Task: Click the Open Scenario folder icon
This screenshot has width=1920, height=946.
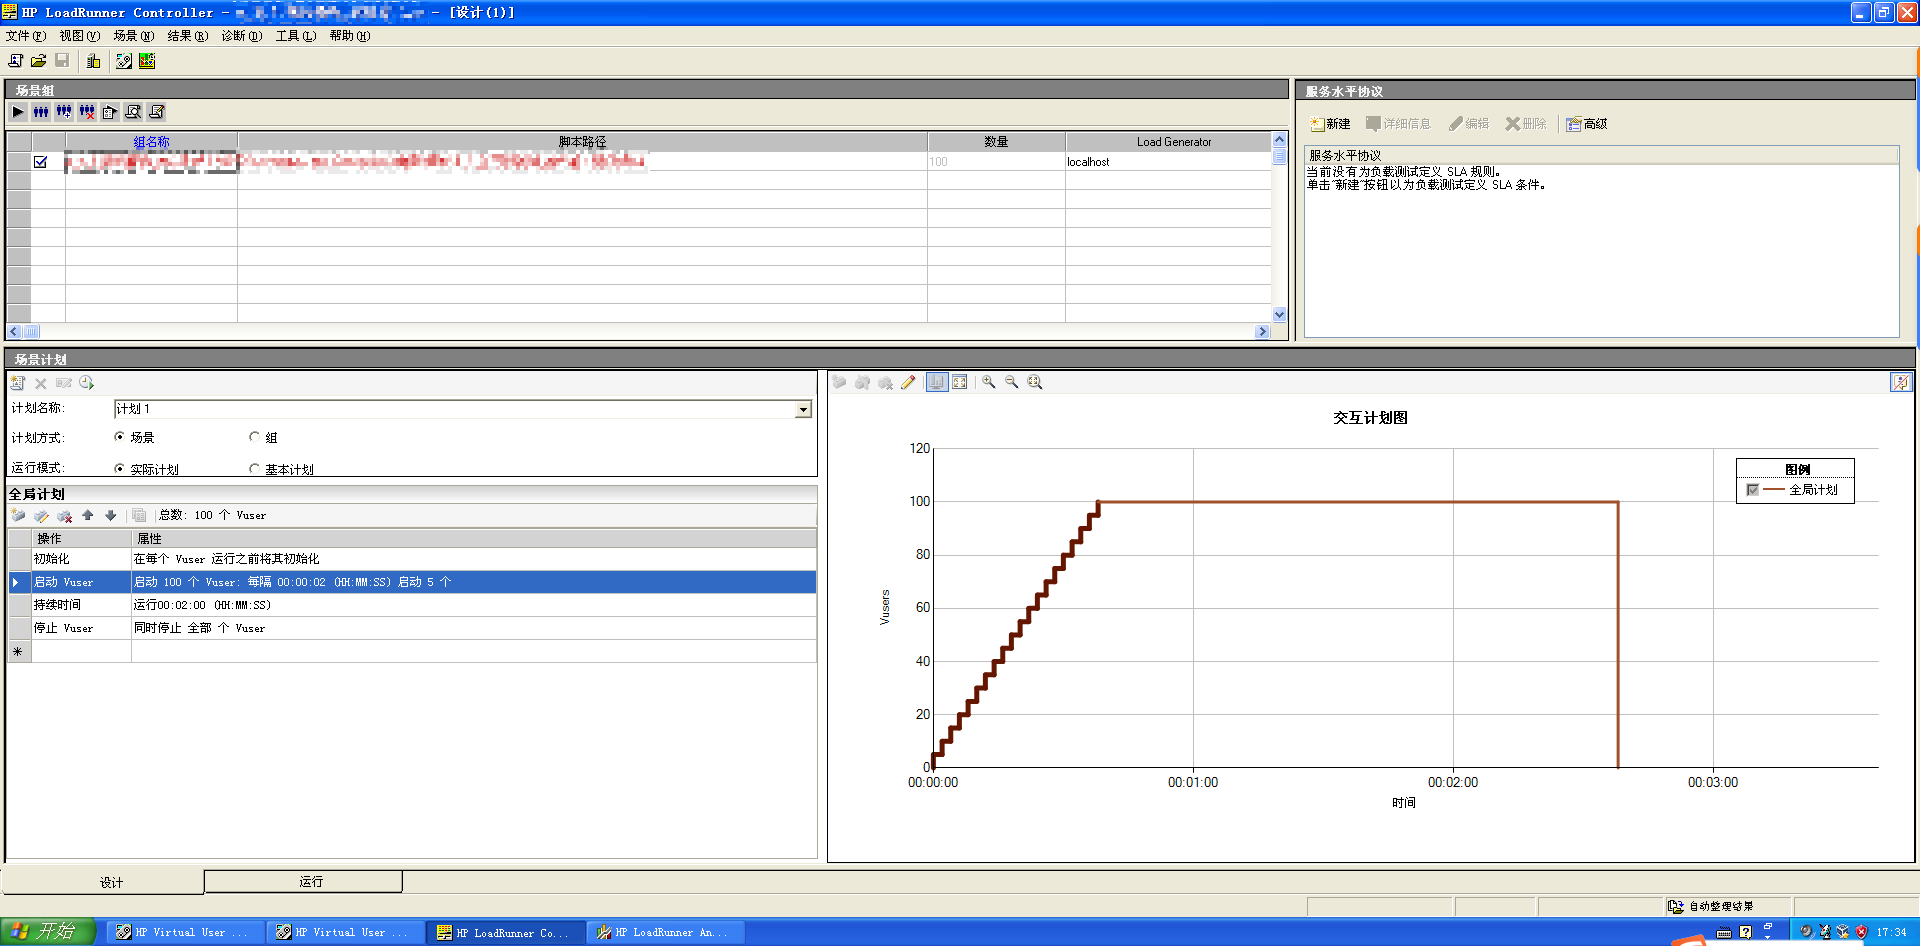Action: [39, 61]
